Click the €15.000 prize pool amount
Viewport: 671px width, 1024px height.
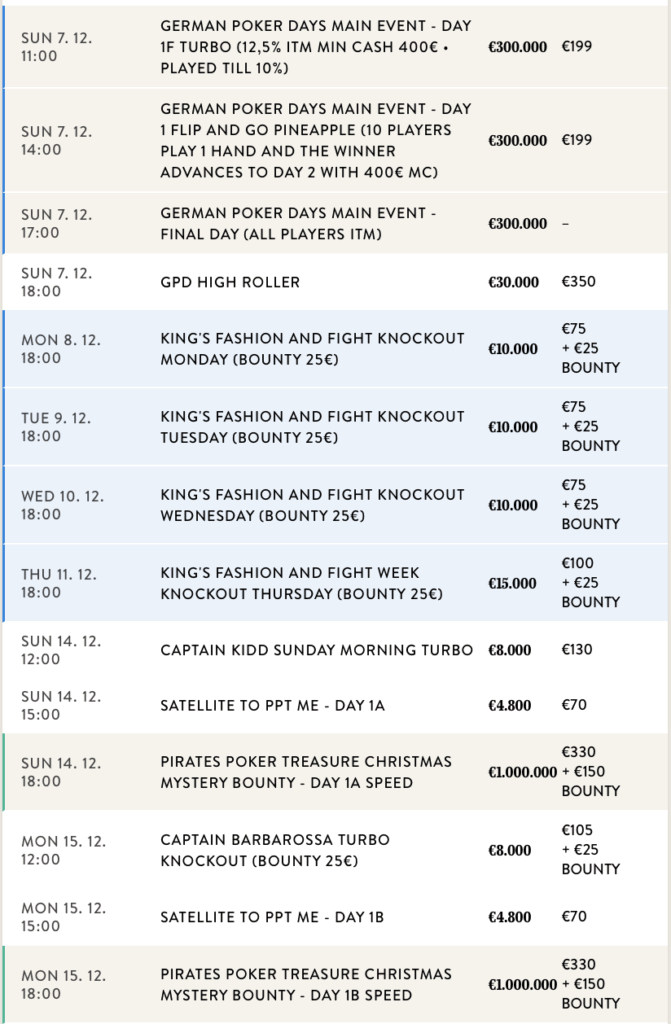513,584
